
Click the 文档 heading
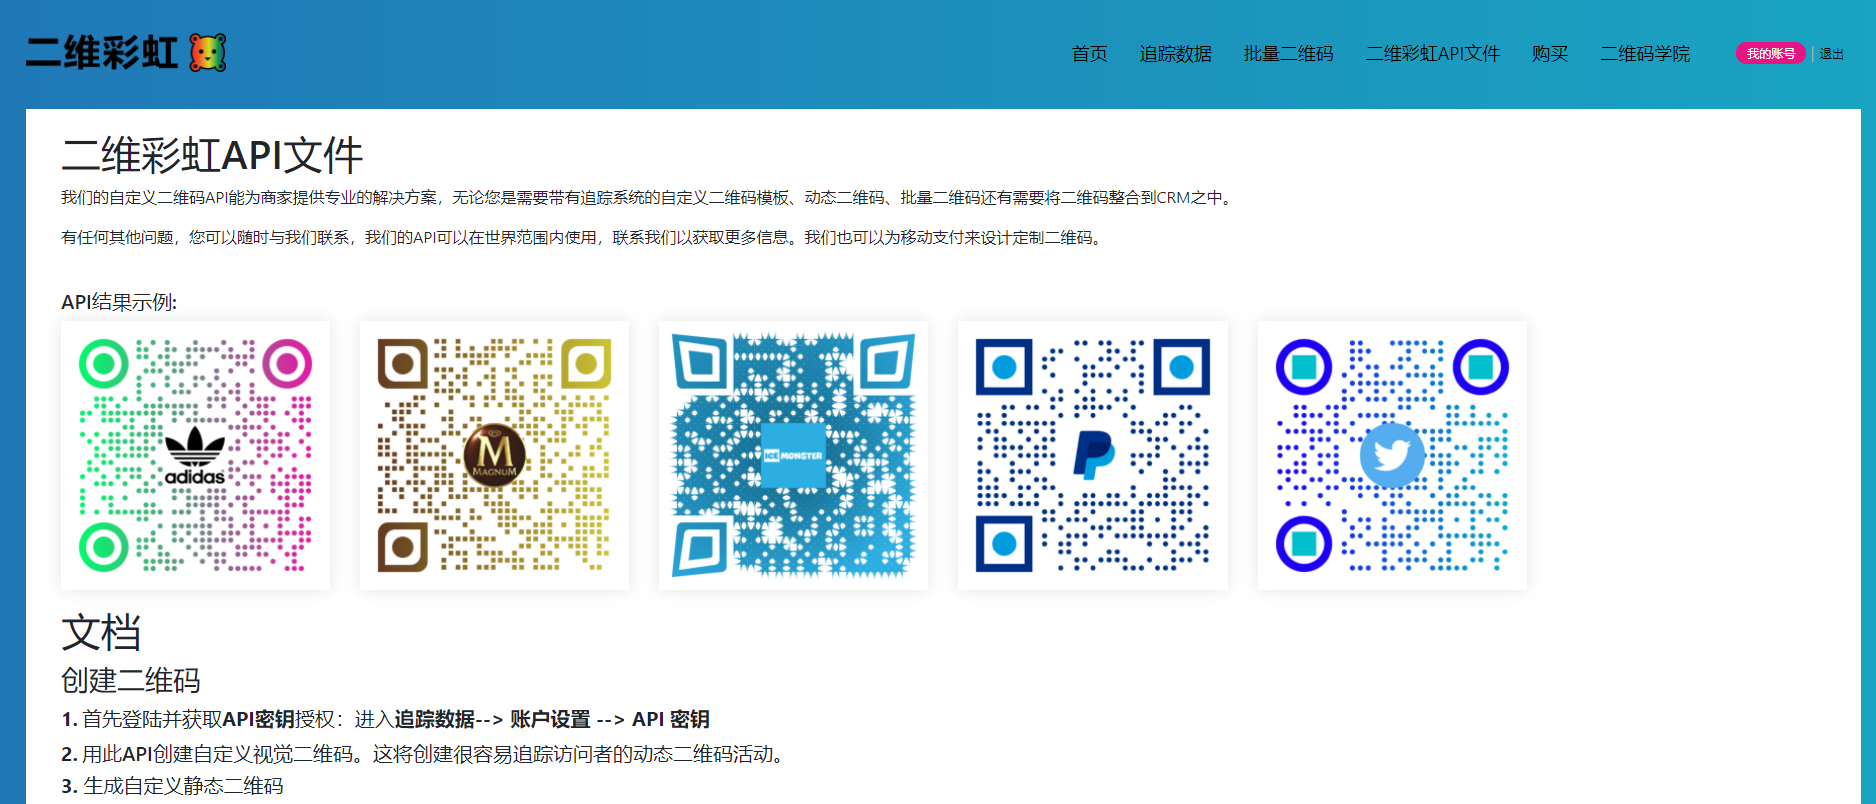click(101, 633)
